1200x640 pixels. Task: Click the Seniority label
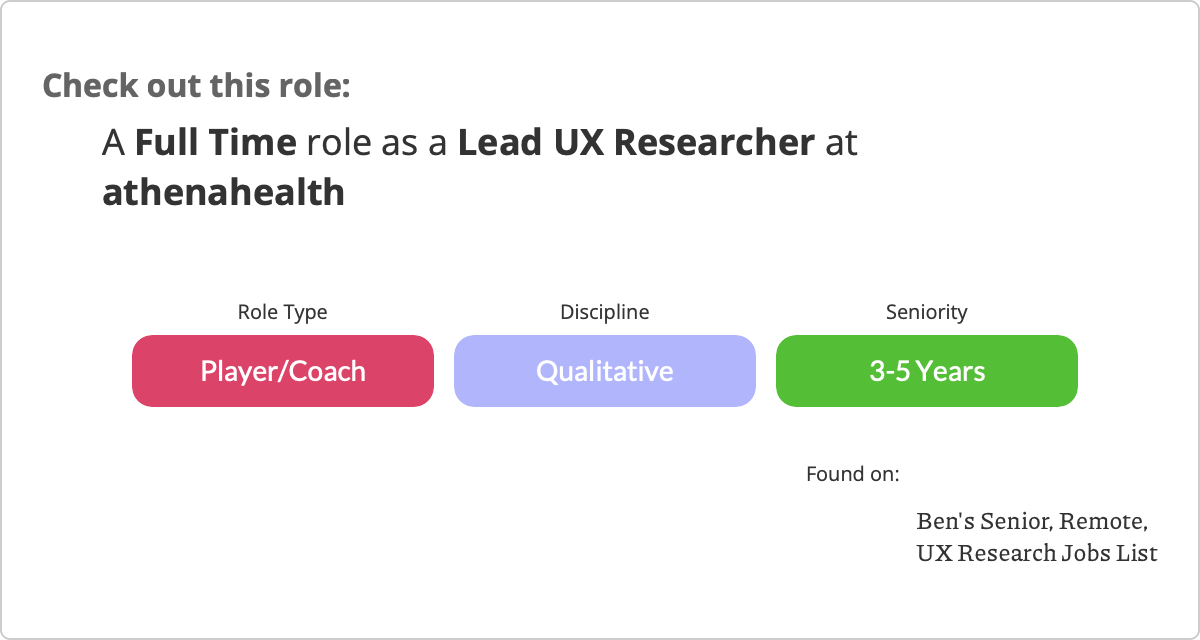927,312
